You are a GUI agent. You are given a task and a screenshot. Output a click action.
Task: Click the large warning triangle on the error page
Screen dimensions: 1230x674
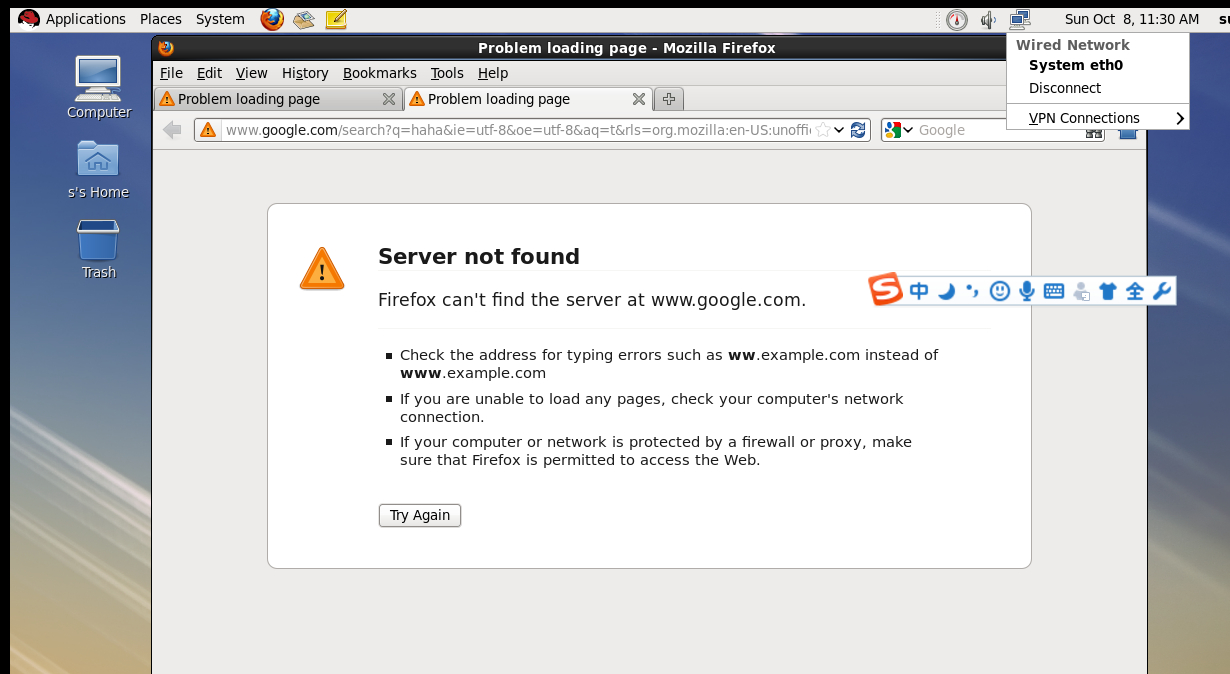coord(322,270)
